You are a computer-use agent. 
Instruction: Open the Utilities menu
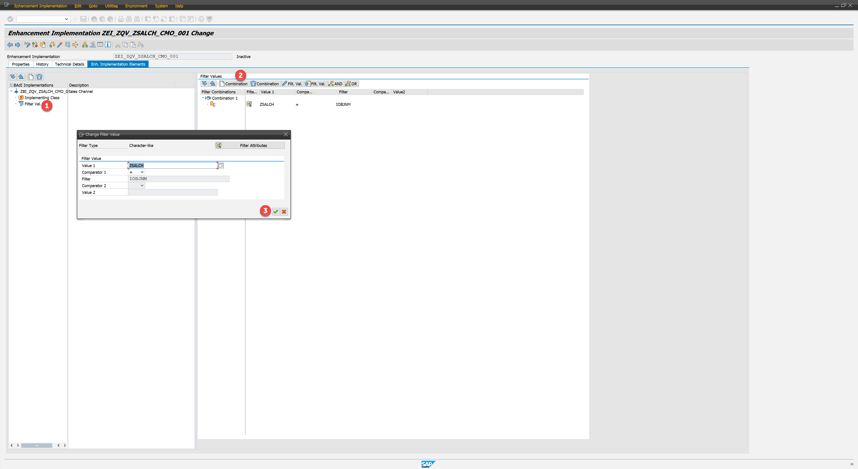[x=111, y=6]
